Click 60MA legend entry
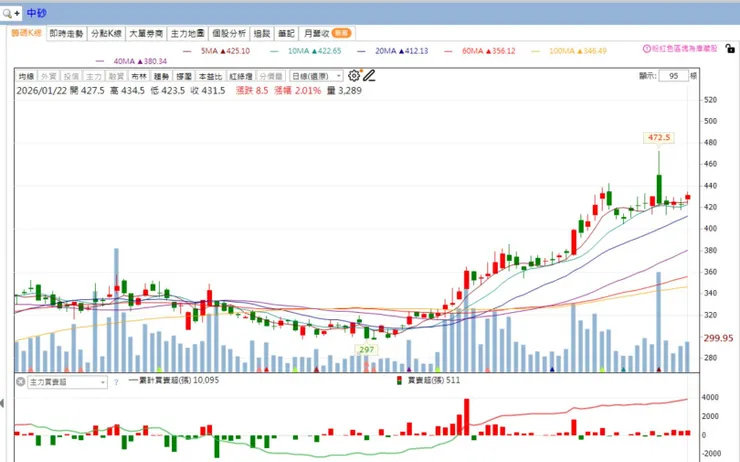Viewport: 740px width, 462px height. pyautogui.click(x=480, y=50)
